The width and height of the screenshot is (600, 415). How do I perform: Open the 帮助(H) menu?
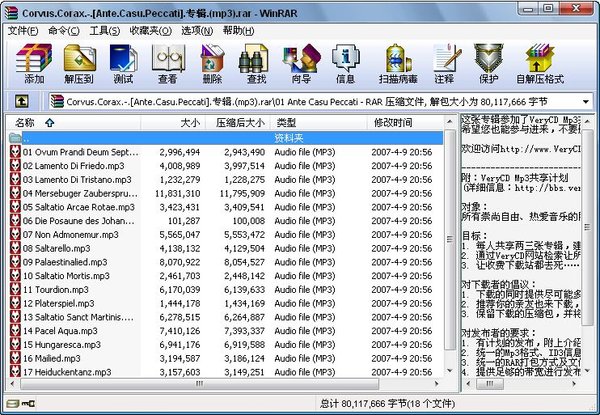238,31
